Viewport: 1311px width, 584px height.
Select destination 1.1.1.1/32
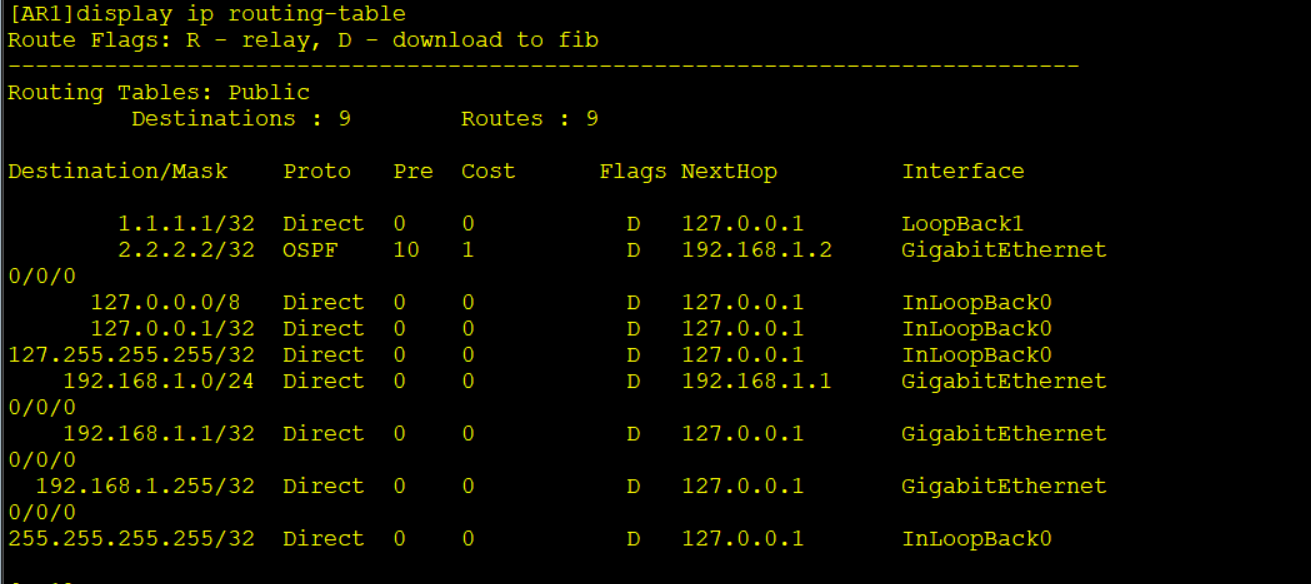click(186, 223)
